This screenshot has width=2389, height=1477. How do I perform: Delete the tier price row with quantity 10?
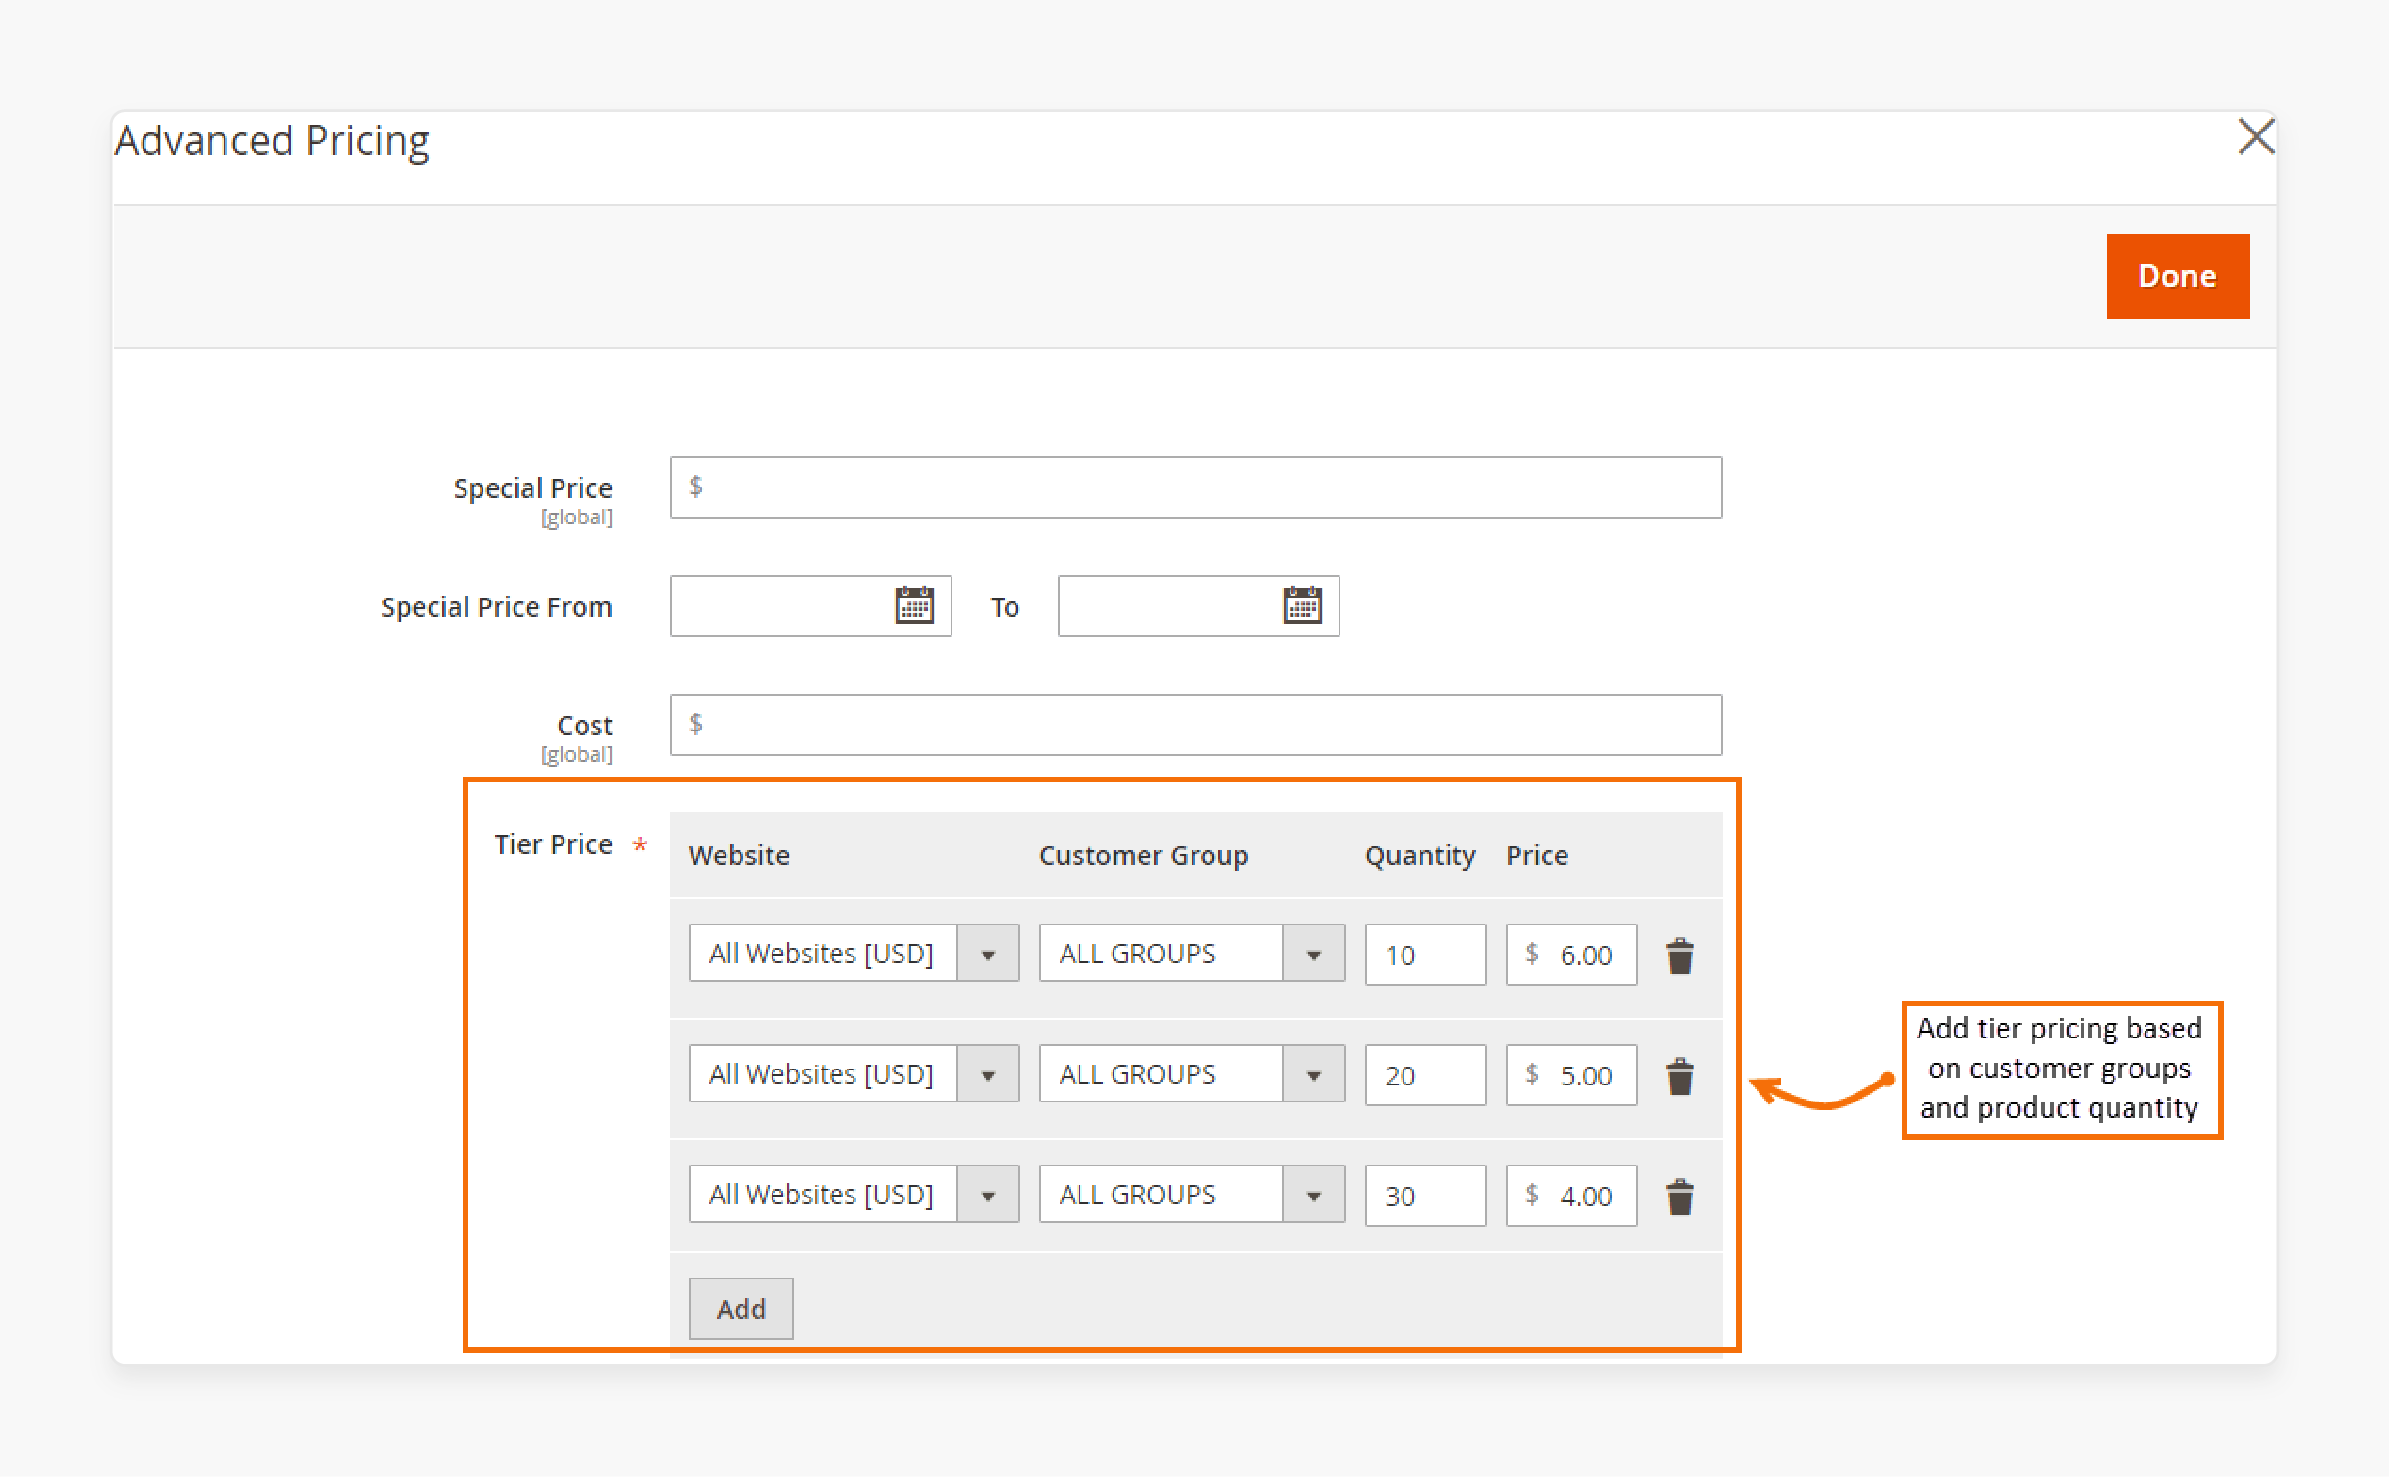pyautogui.click(x=1680, y=956)
